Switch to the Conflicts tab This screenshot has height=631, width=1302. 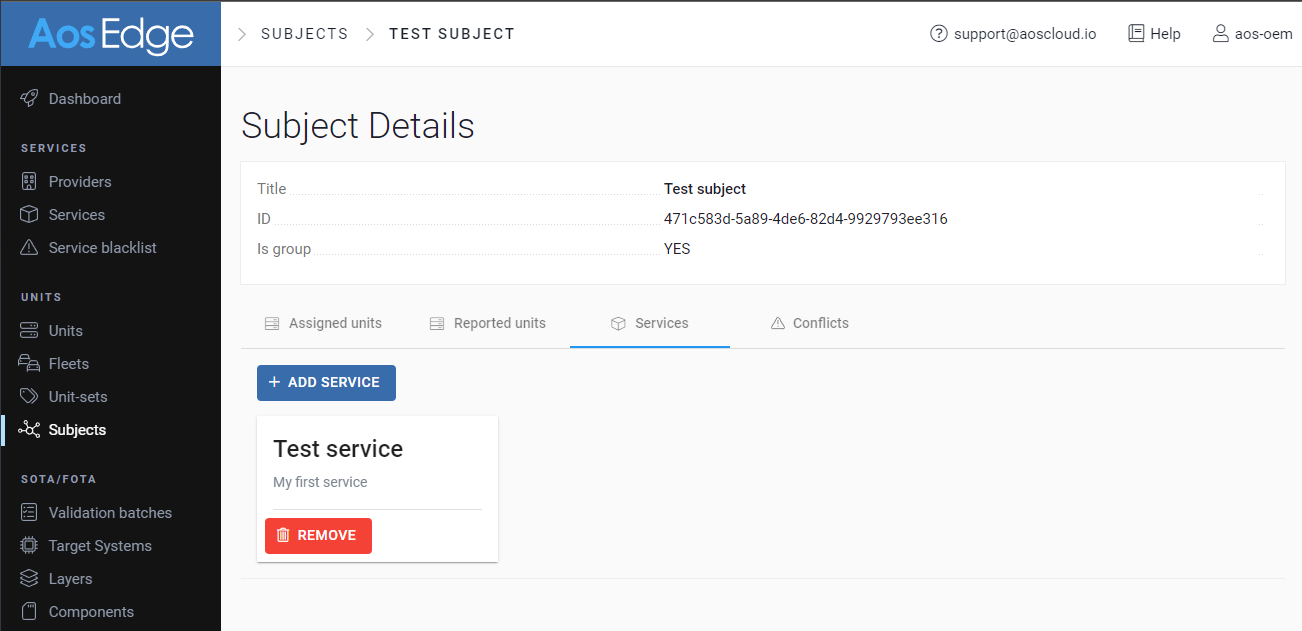810,323
